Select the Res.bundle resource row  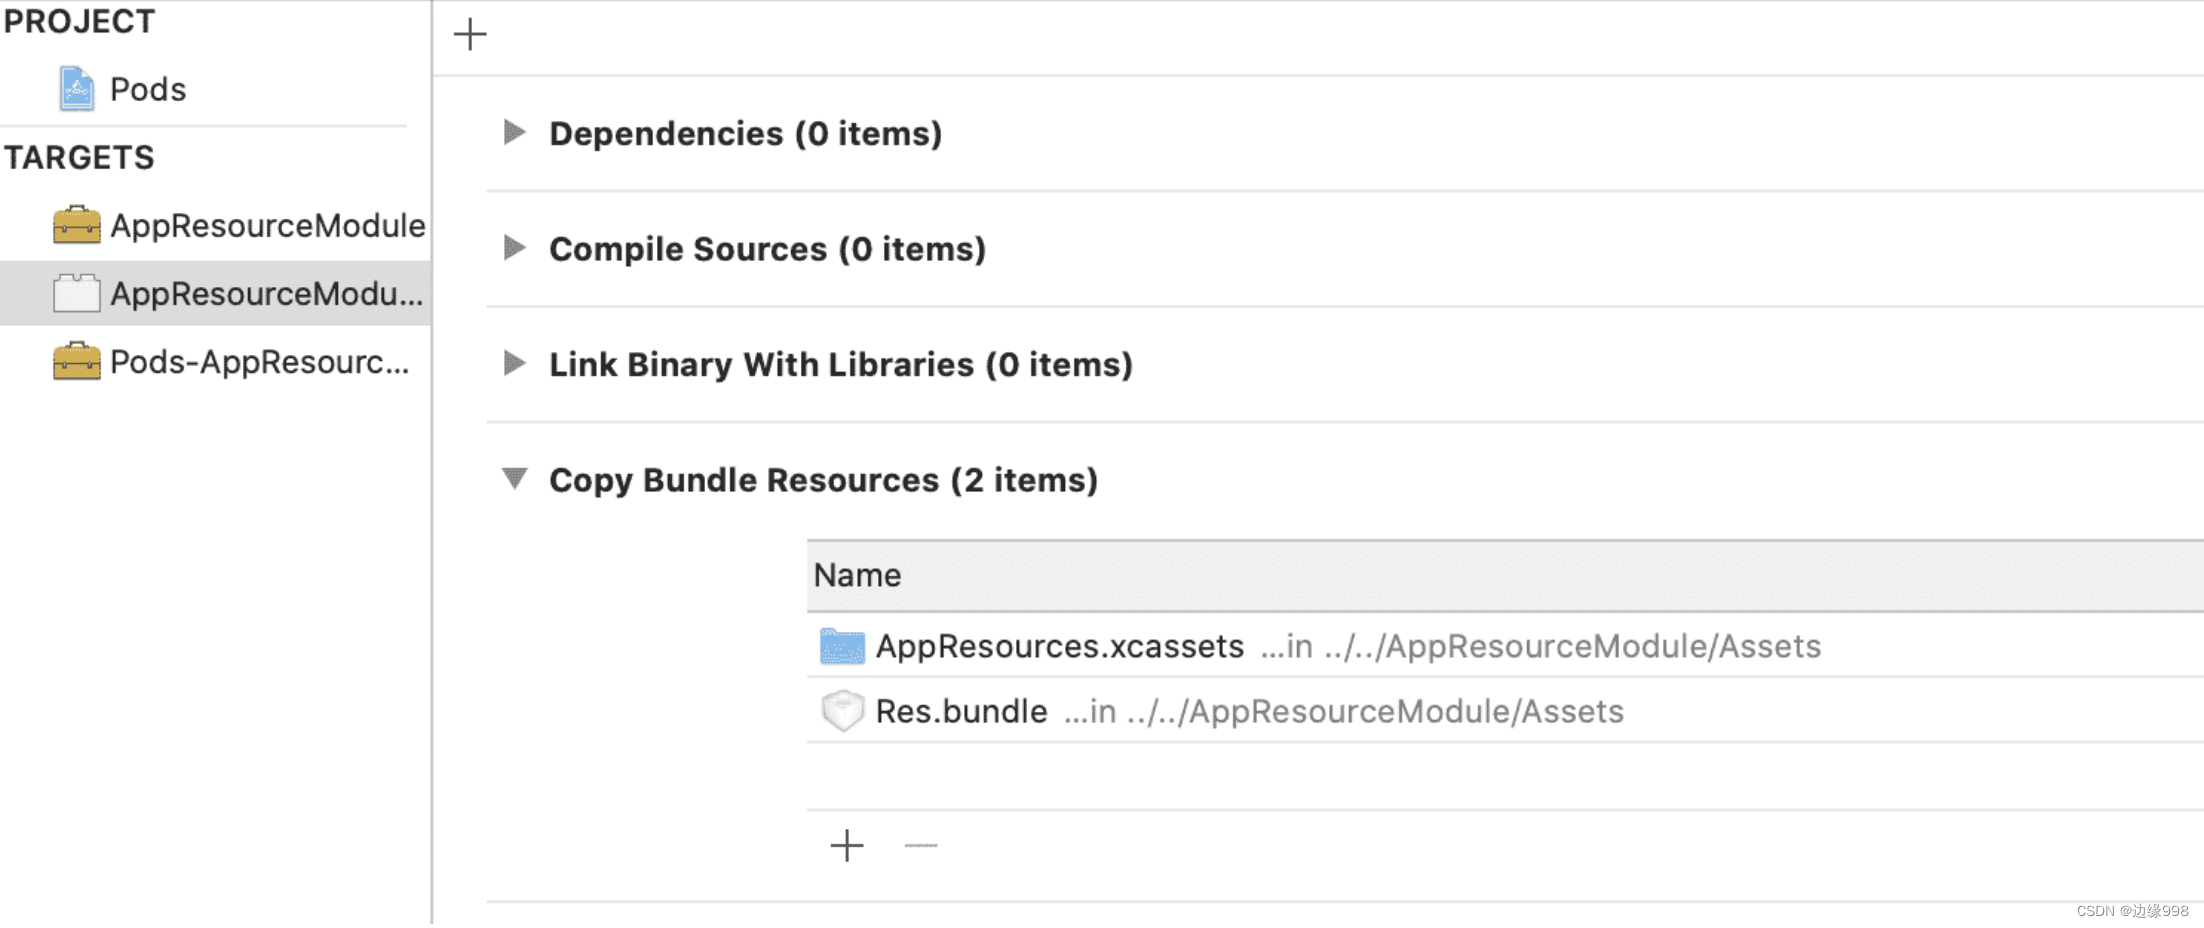961,711
